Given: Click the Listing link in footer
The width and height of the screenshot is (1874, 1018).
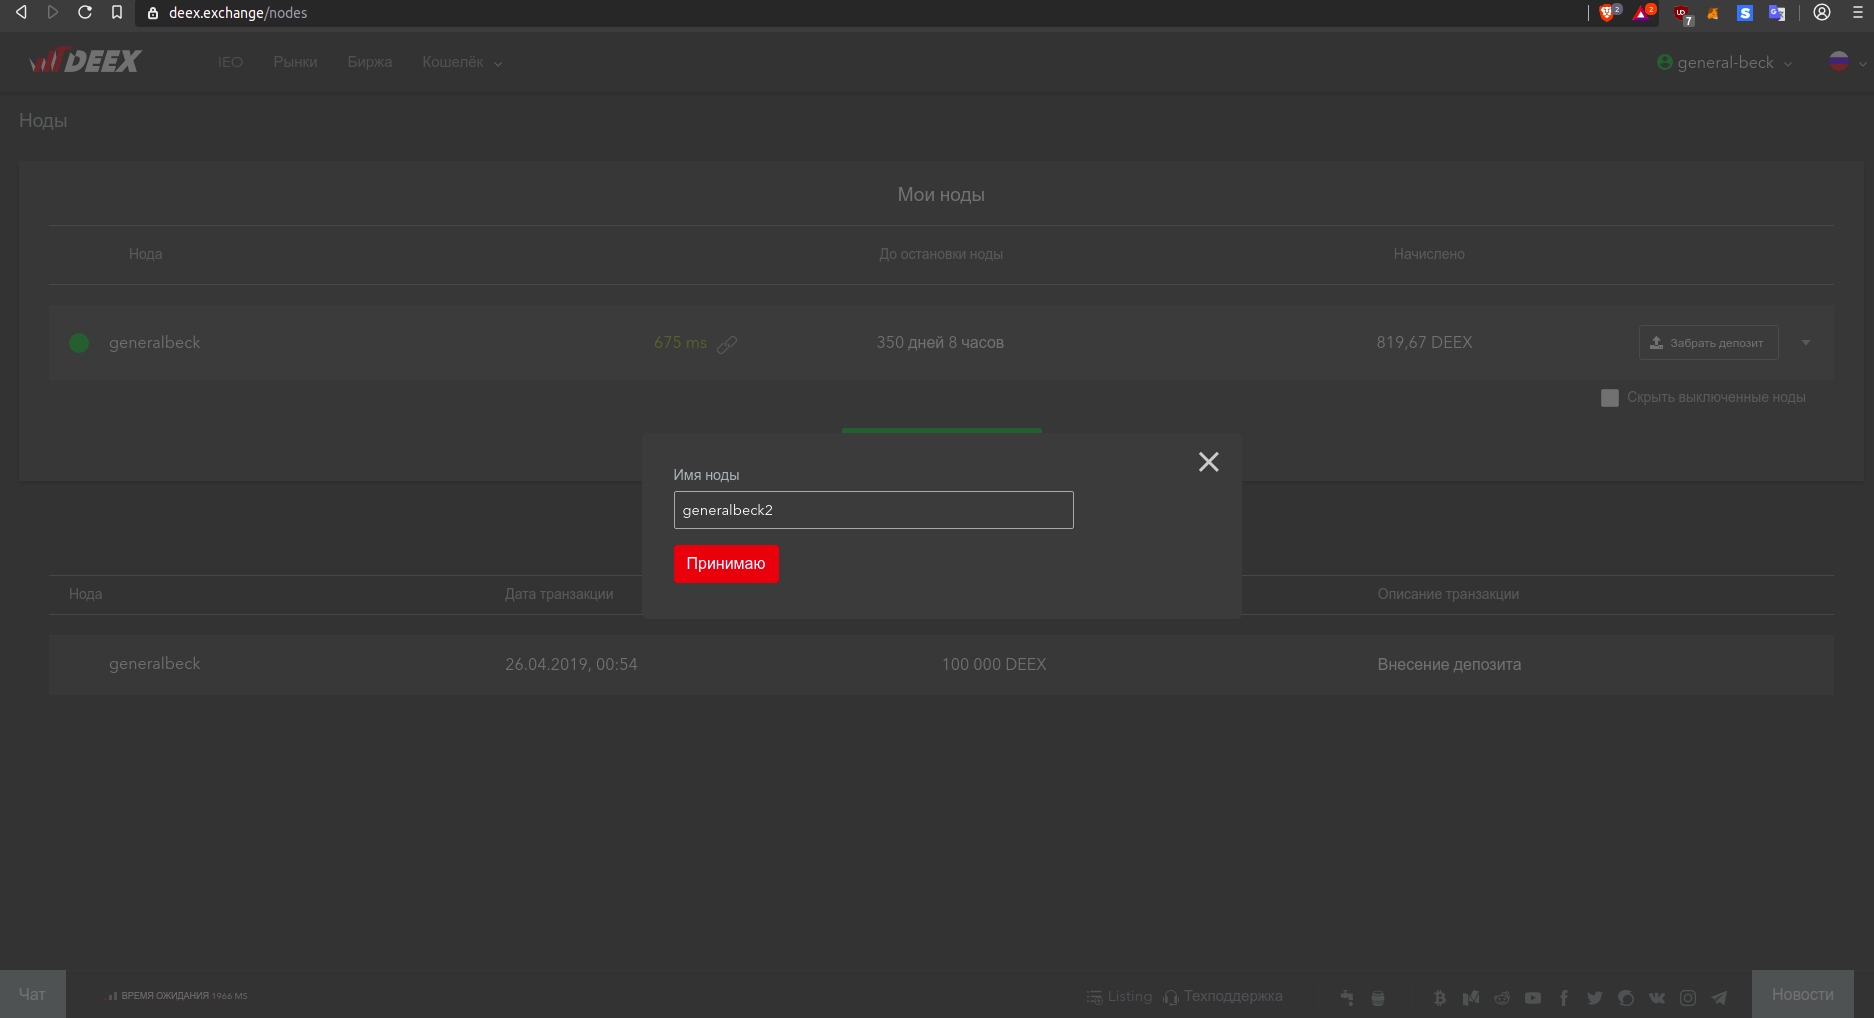Looking at the screenshot, I should pos(1119,997).
